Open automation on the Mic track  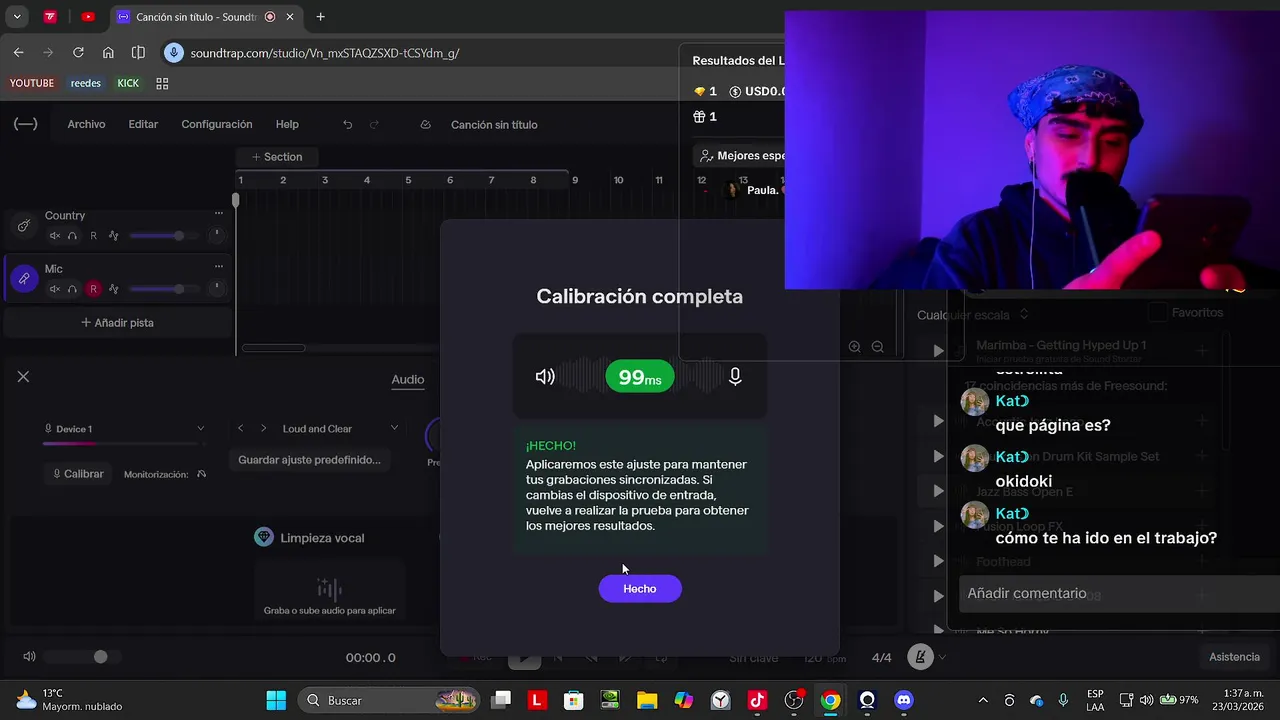114,289
